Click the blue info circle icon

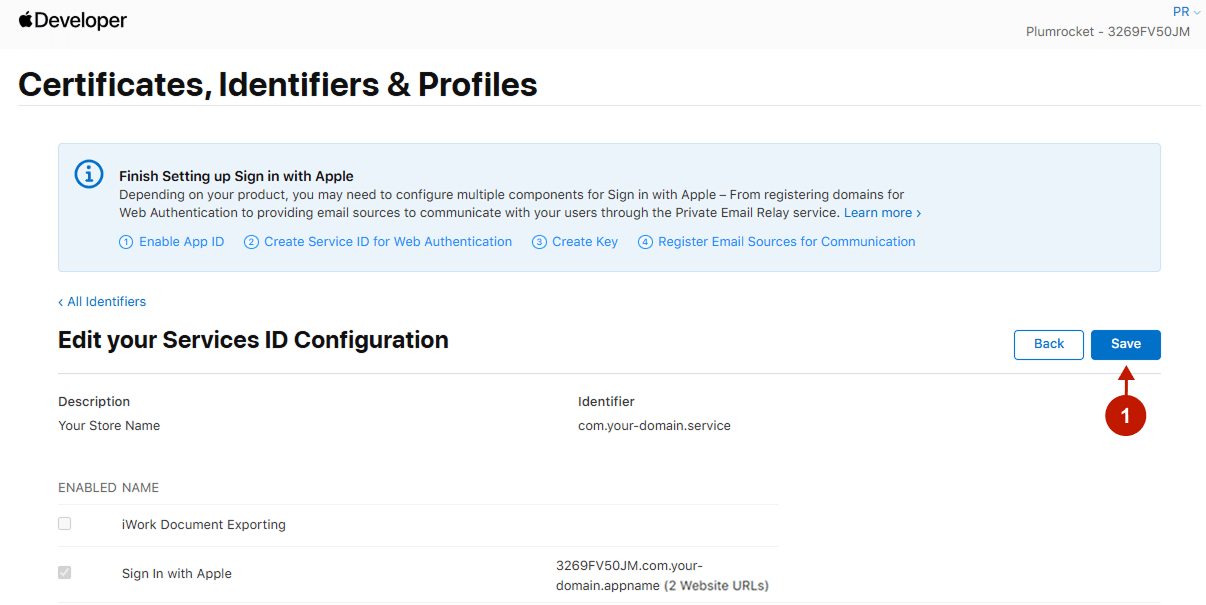point(89,173)
